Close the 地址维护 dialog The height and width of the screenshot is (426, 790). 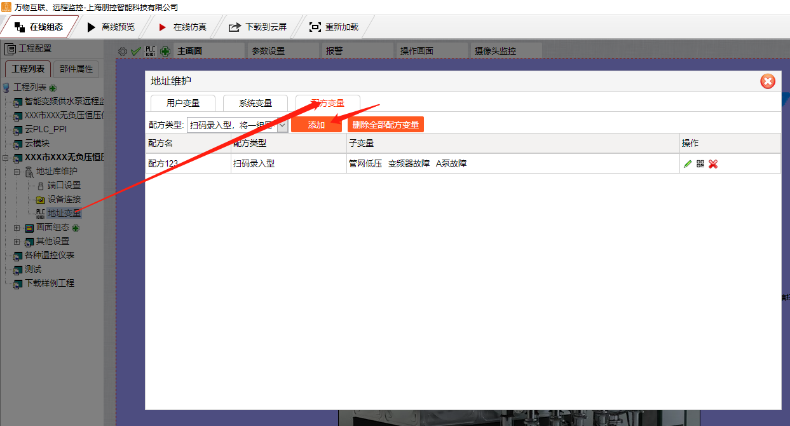point(767,82)
